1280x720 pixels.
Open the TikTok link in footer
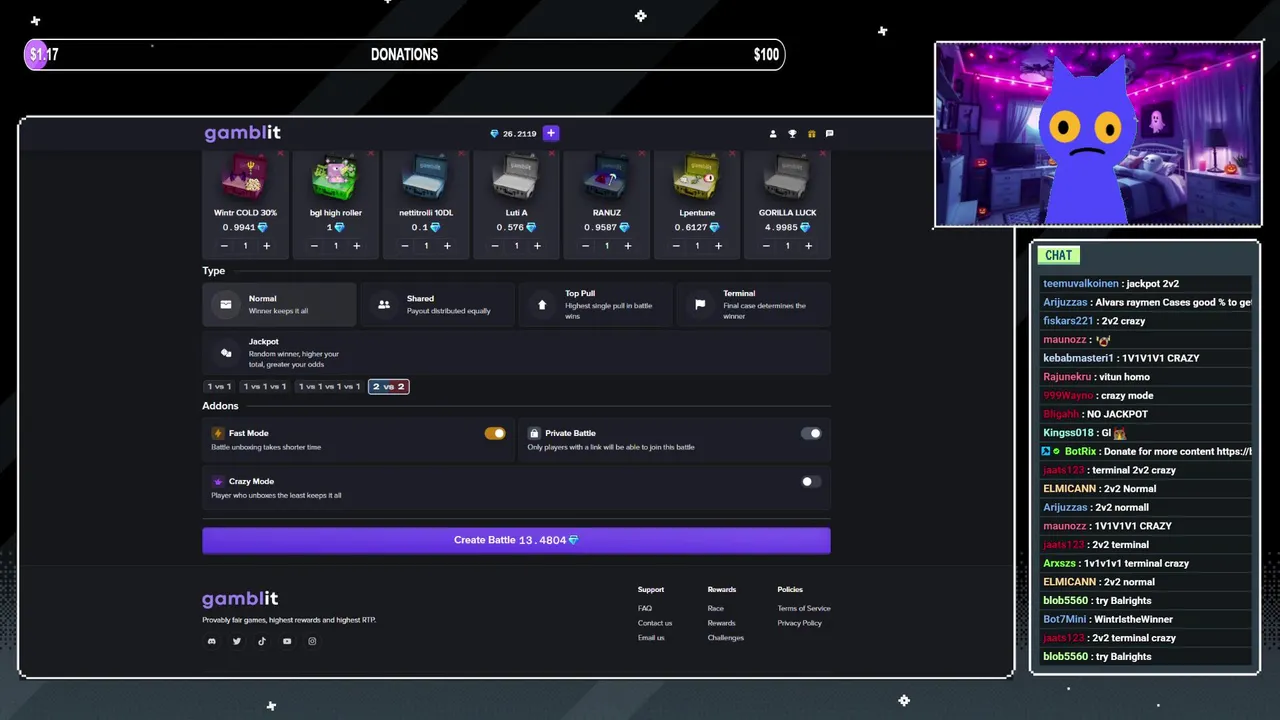click(262, 641)
